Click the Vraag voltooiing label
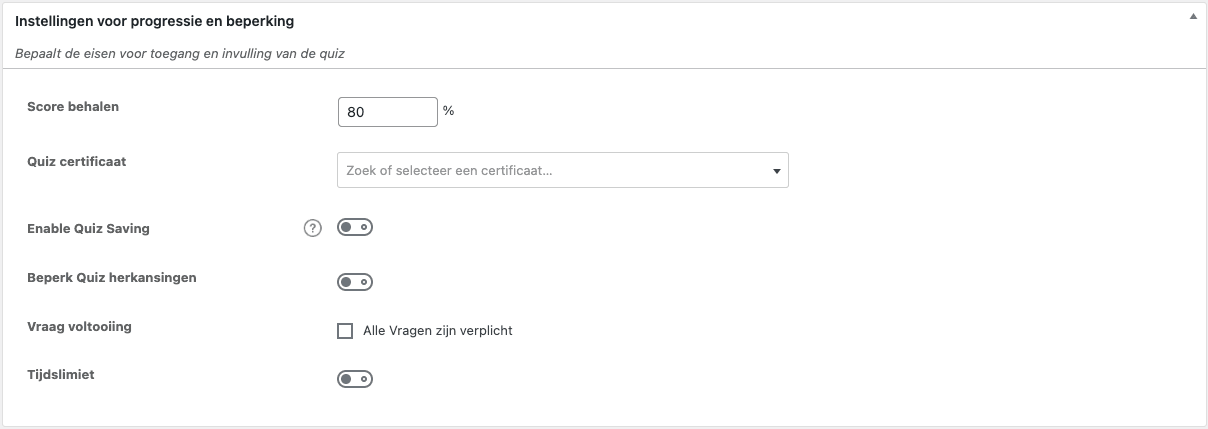The height and width of the screenshot is (429, 1208). tap(79, 327)
